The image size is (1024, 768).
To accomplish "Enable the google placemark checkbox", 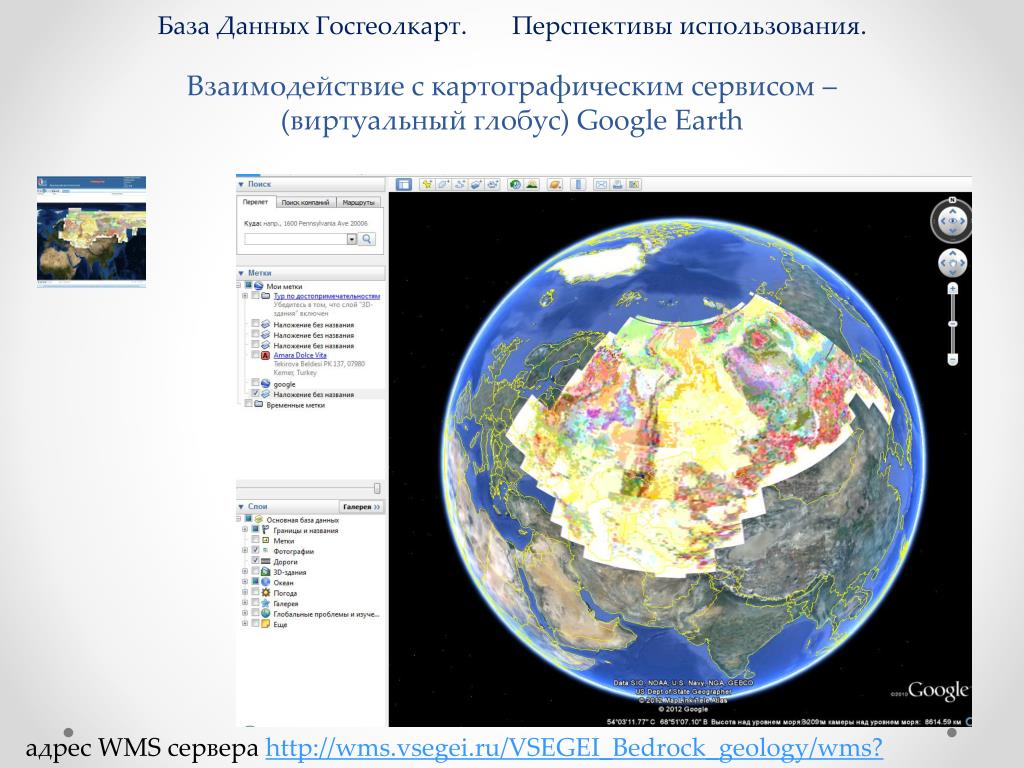I will click(x=255, y=383).
